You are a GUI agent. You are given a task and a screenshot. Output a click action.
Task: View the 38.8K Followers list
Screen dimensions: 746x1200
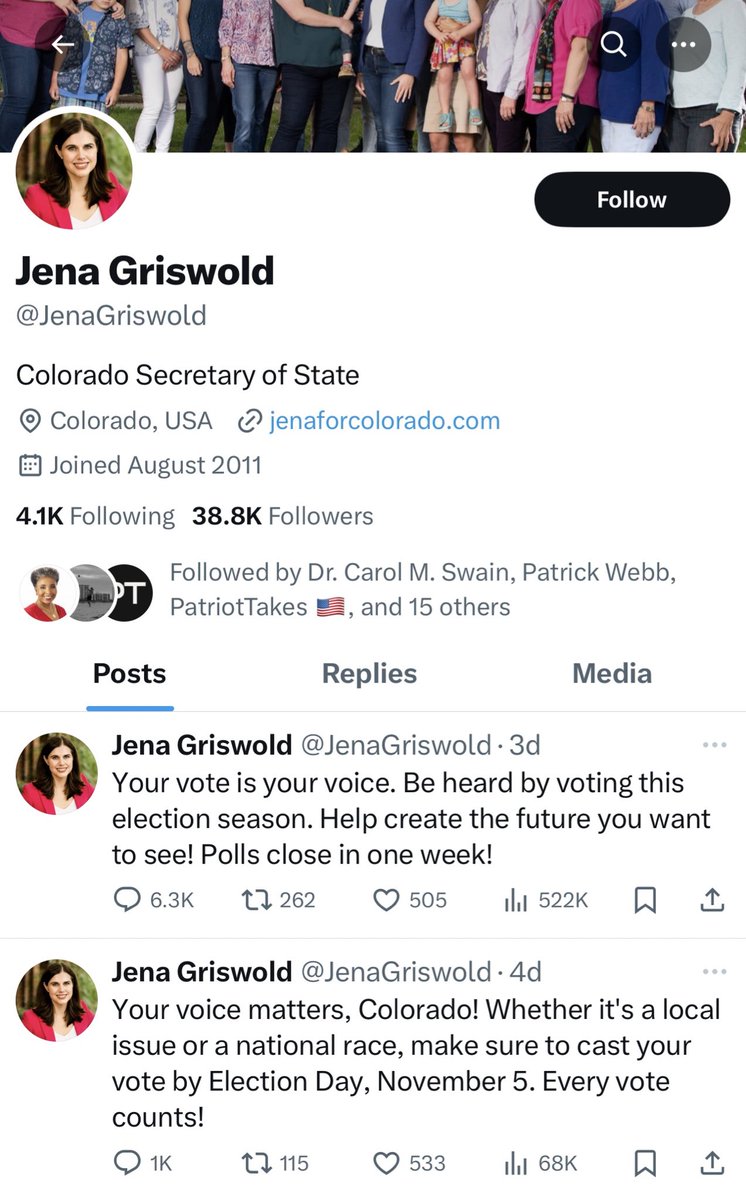coord(282,516)
